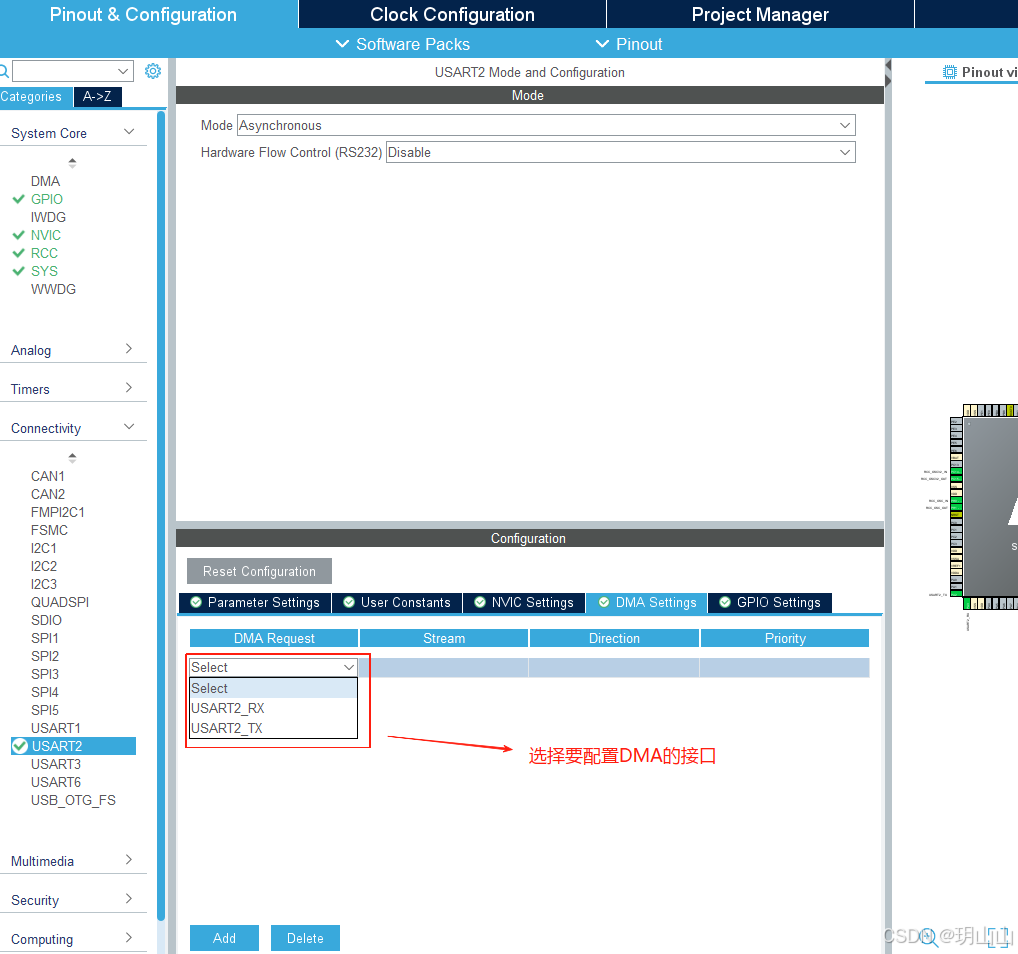Screen dimensions: 1018x954
Task: Expand the Multimedia category
Action: [x=129, y=860]
